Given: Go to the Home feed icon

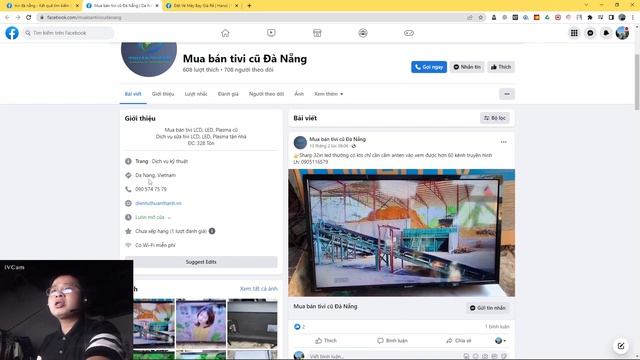Looking at the screenshot, I should click(x=225, y=33).
